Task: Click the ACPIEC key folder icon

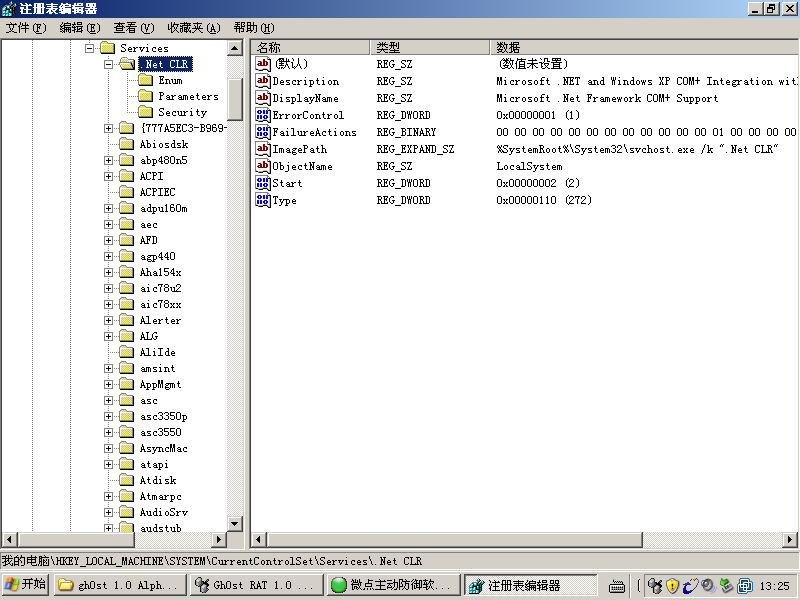Action: [127, 192]
